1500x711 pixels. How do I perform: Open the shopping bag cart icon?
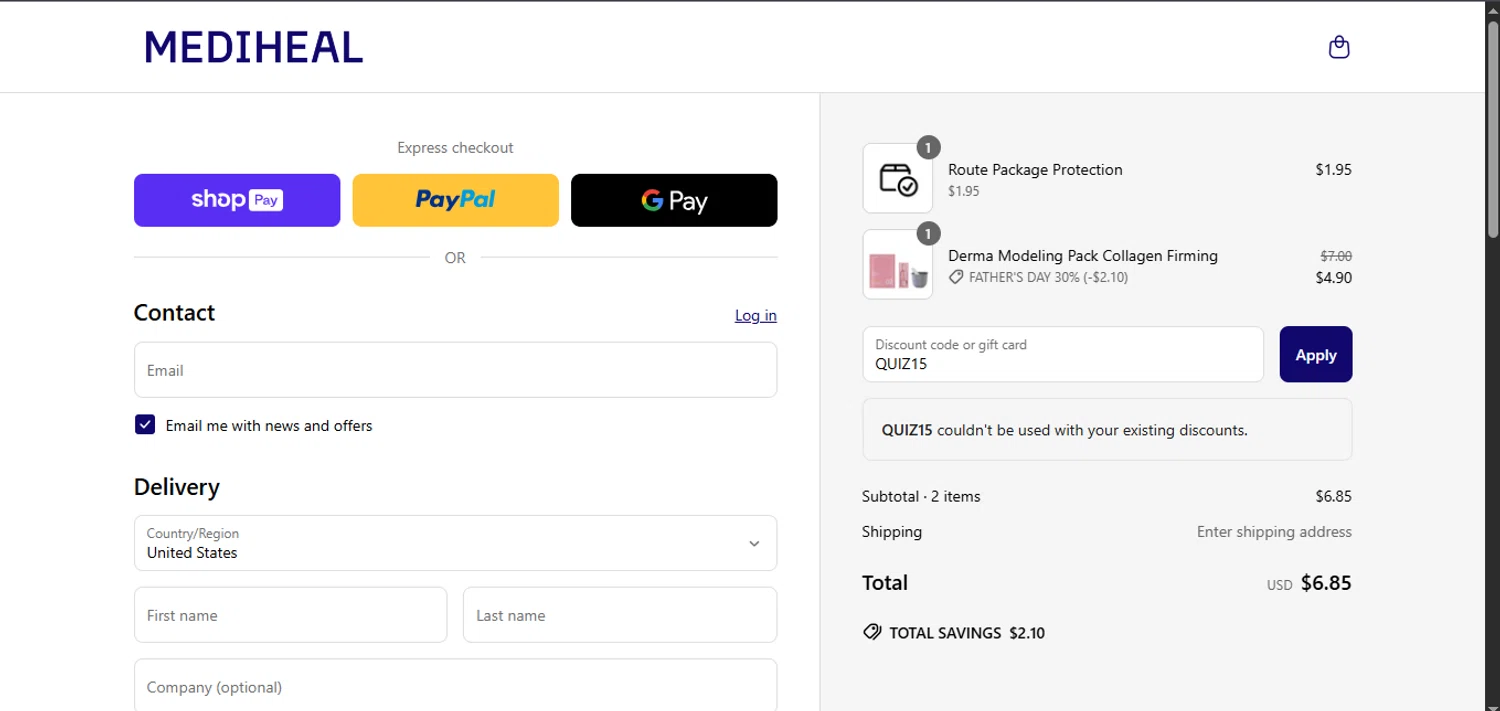[x=1339, y=47]
